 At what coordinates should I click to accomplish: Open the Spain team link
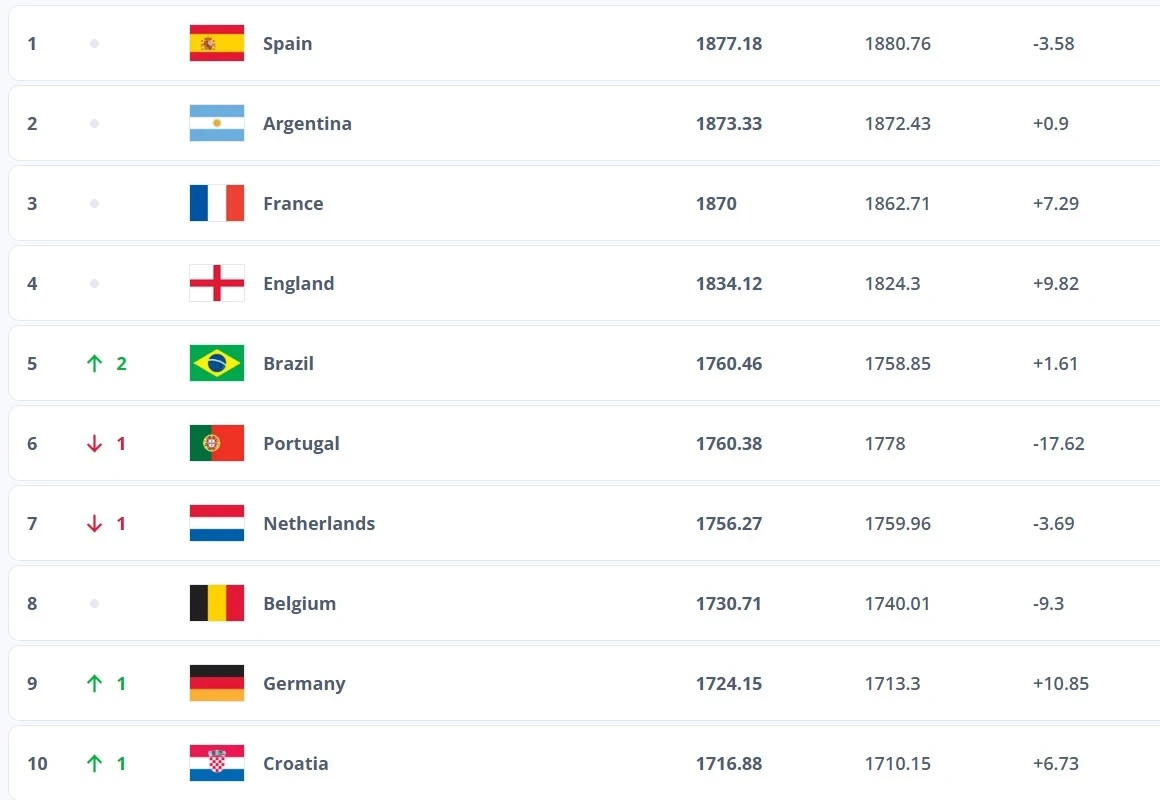coord(287,43)
